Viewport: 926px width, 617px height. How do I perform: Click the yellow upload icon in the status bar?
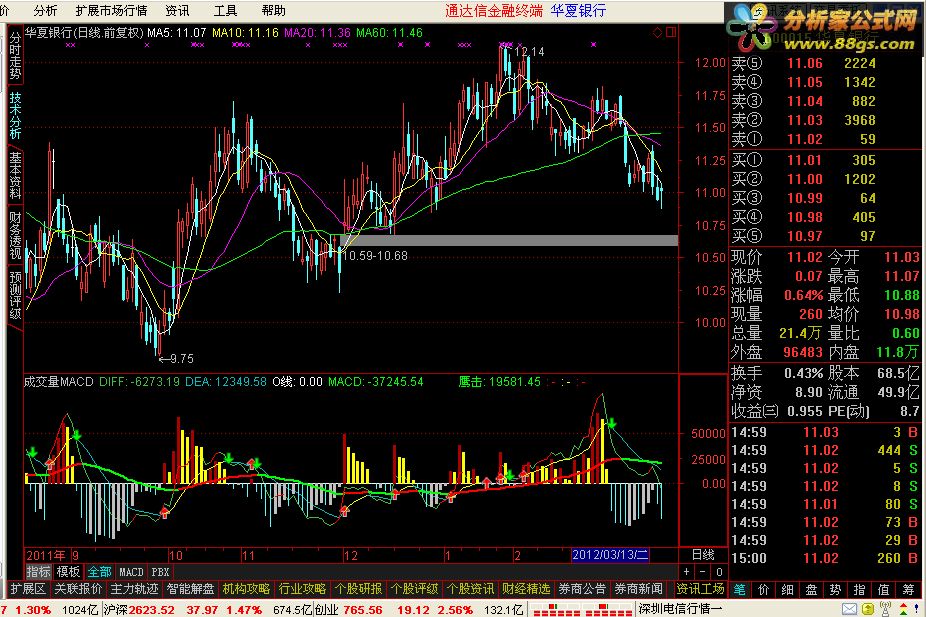click(x=868, y=609)
